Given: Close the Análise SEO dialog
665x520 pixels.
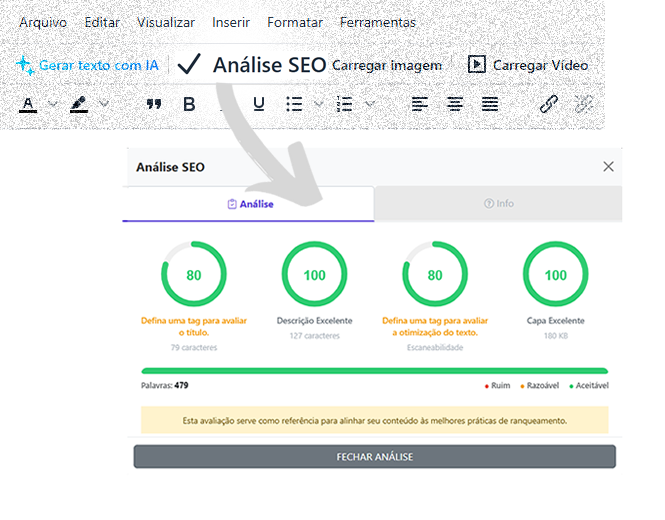Looking at the screenshot, I should [608, 167].
